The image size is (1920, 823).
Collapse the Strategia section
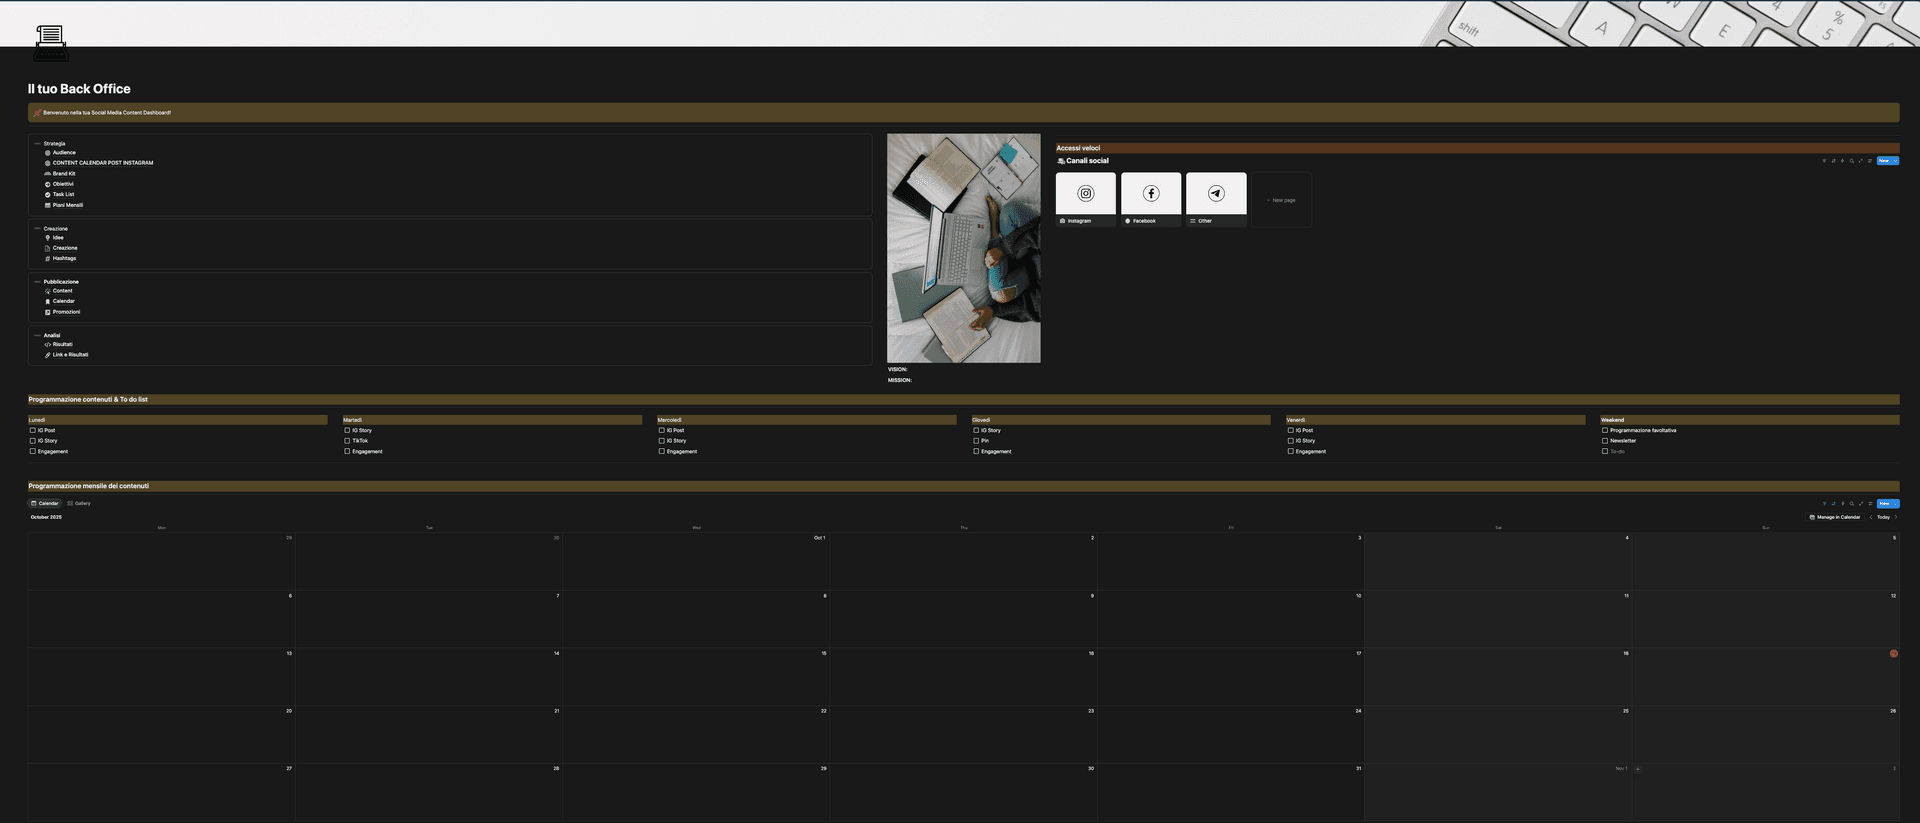click(38, 144)
